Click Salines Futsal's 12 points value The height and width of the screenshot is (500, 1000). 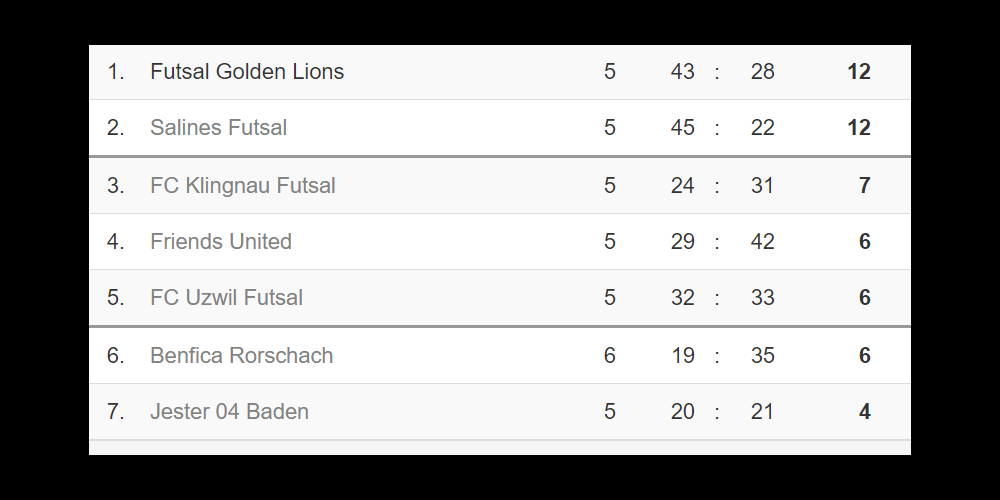(858, 128)
